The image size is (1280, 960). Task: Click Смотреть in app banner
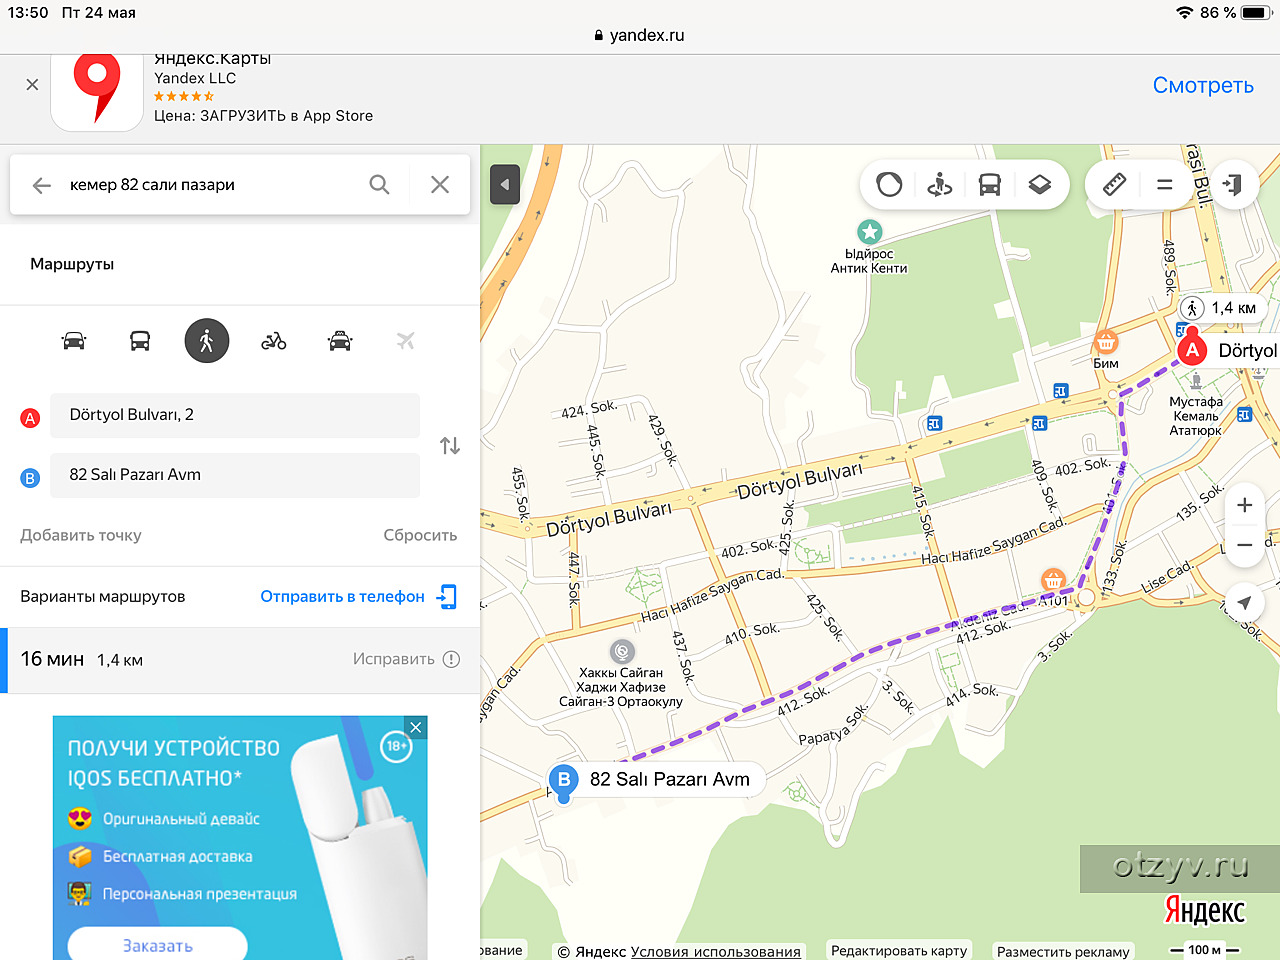coord(1203,86)
